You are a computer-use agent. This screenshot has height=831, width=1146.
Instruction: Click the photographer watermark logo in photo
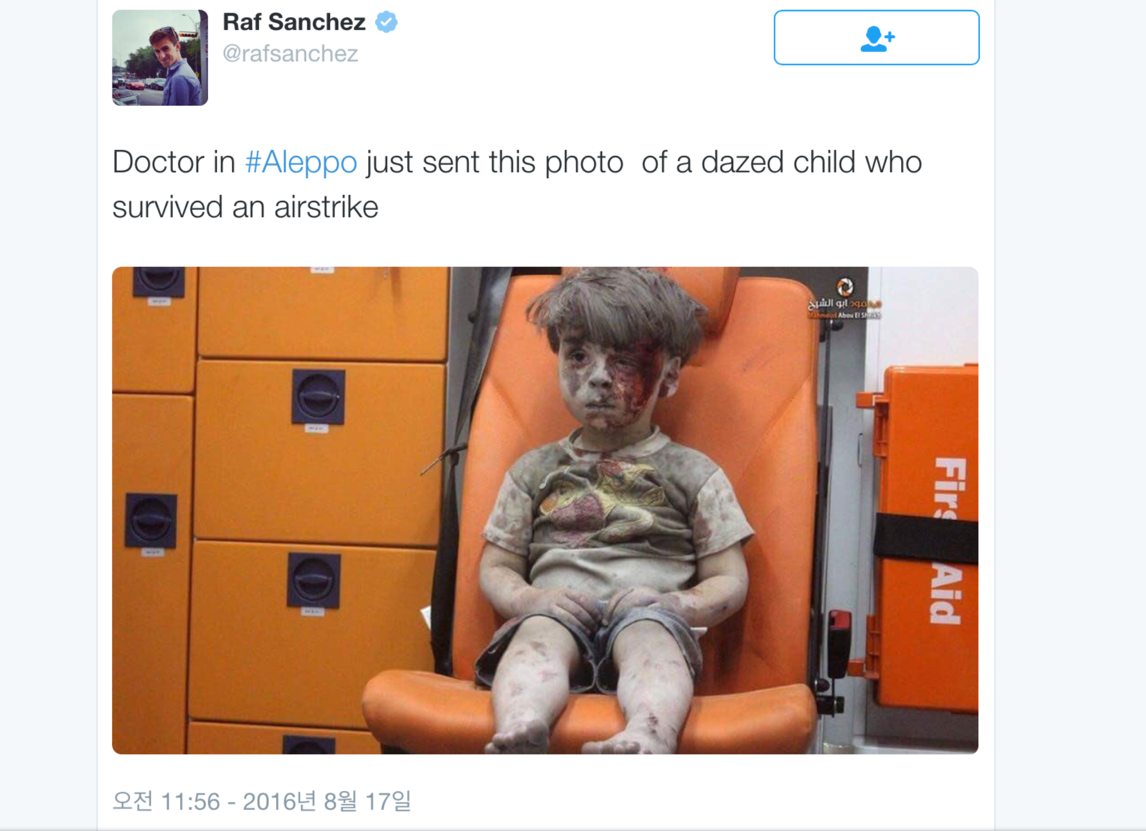click(x=844, y=298)
